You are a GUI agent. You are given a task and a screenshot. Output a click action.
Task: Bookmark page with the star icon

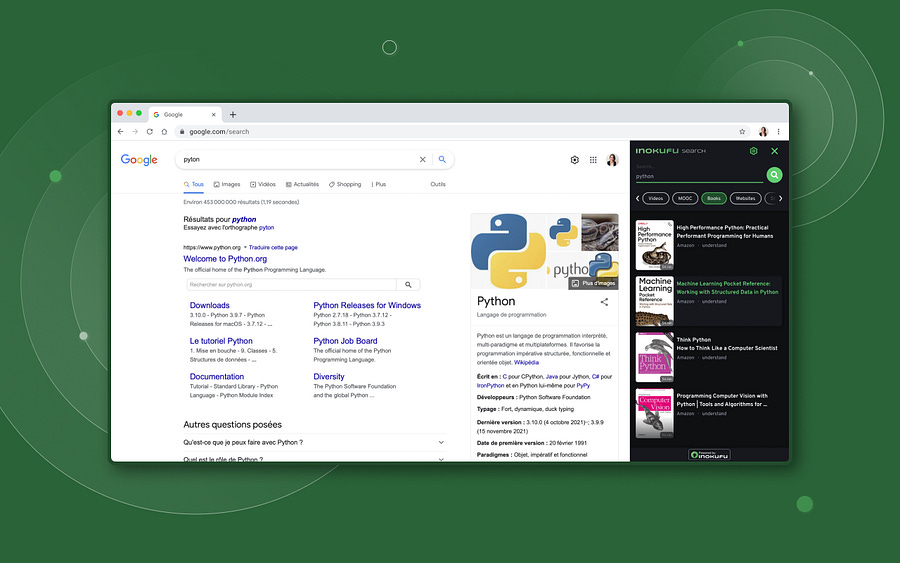(x=742, y=131)
